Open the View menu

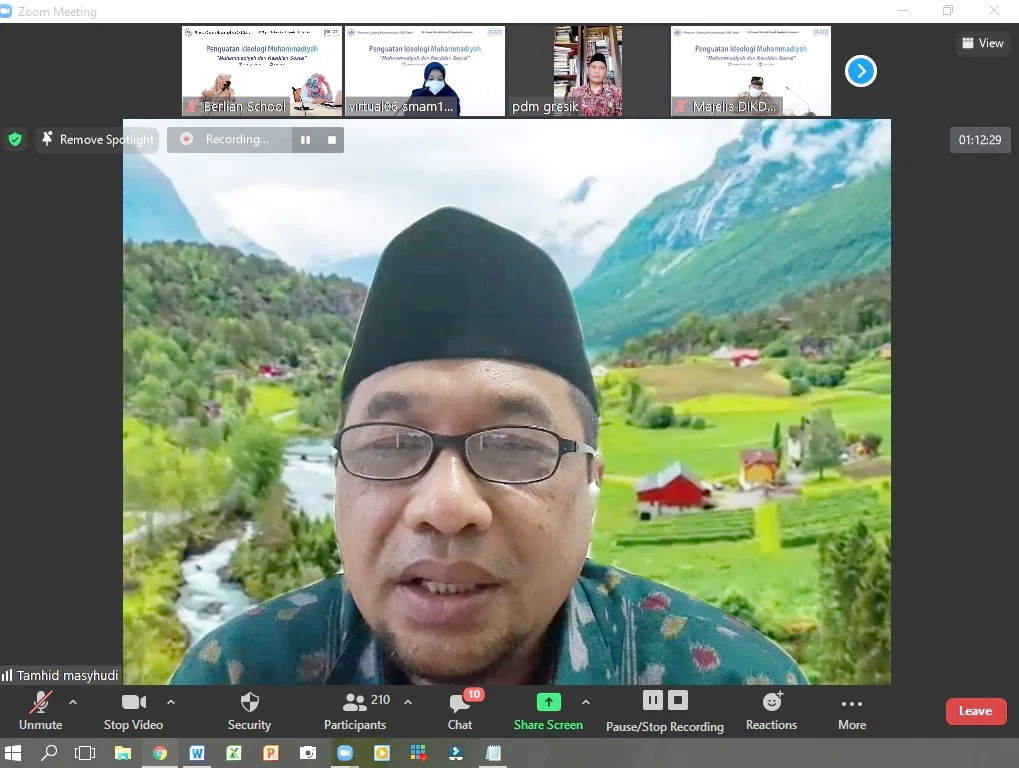tap(981, 43)
